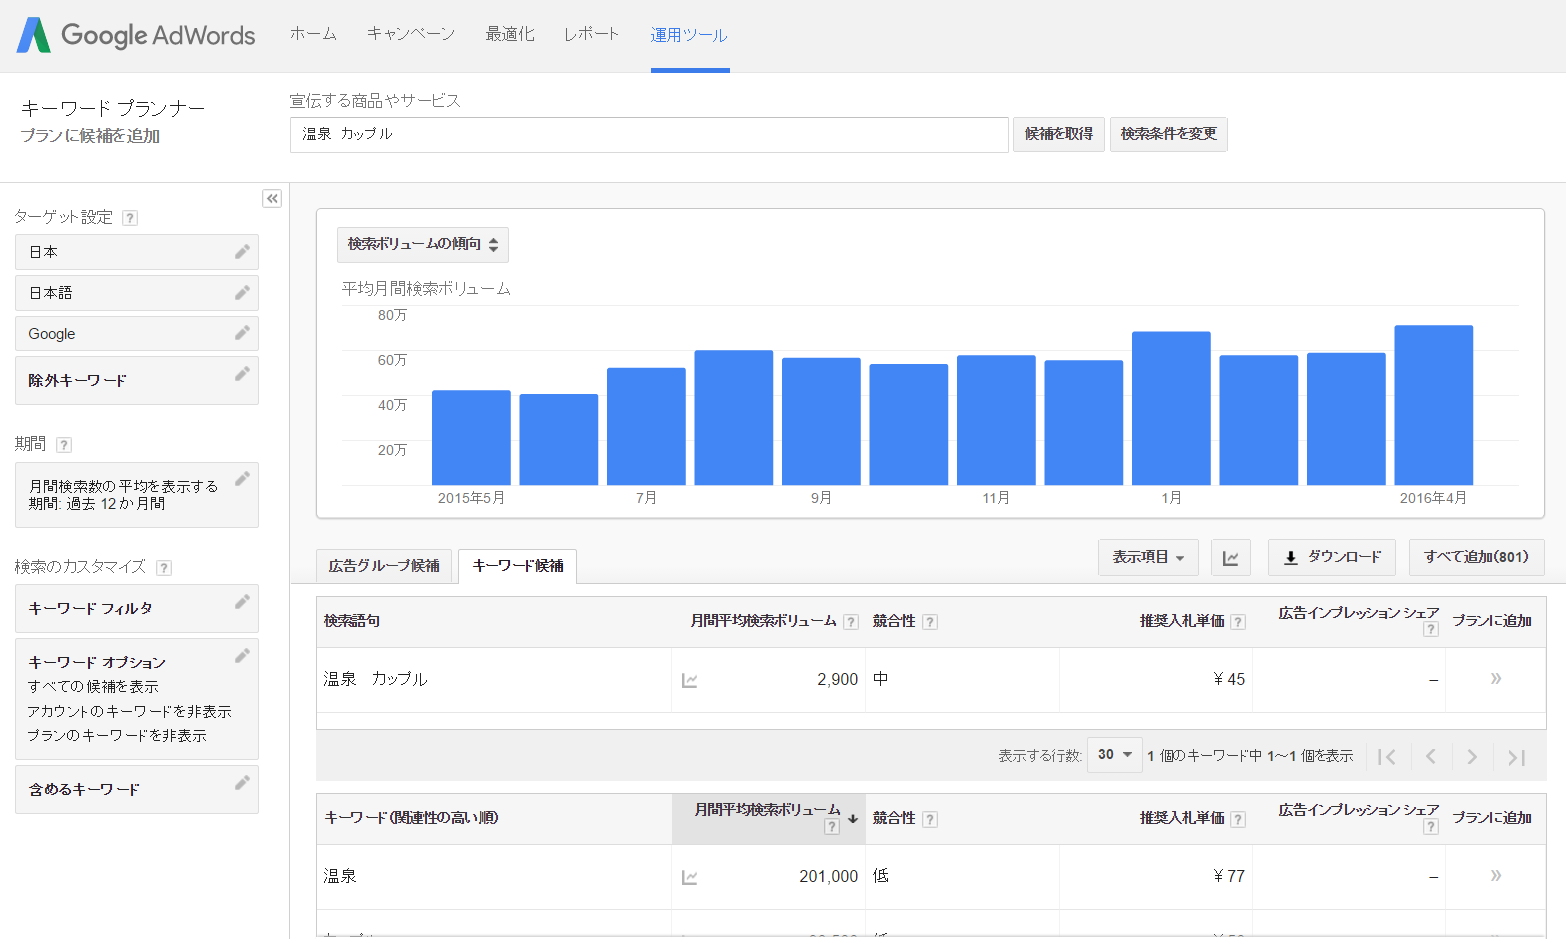
Task: Click the 201,000 volume value
Action: (828, 877)
